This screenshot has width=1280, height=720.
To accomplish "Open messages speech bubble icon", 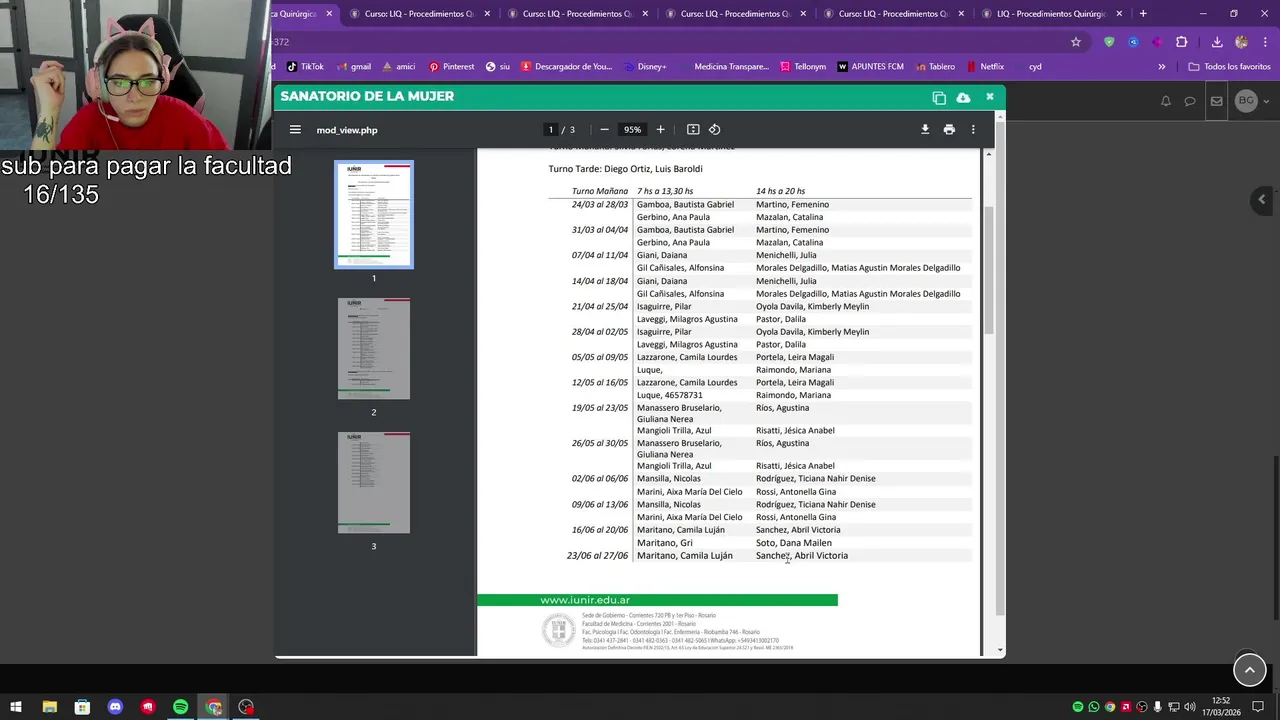I will [1190, 101].
